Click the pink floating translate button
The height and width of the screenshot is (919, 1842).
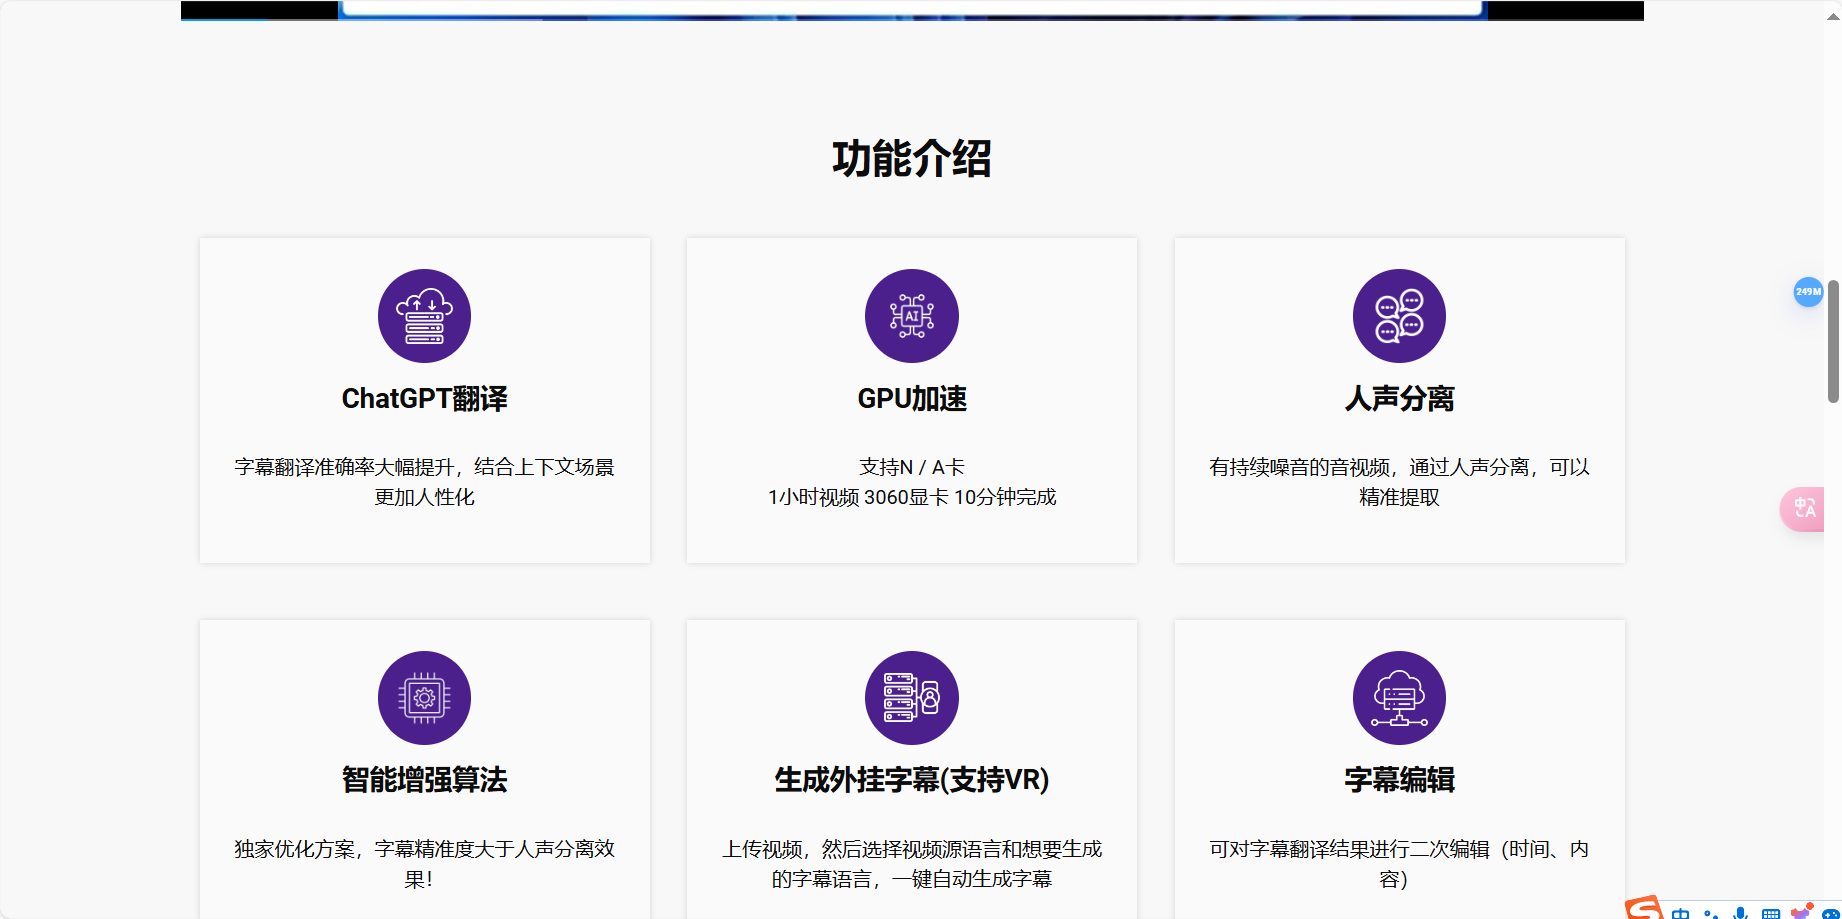pos(1805,509)
